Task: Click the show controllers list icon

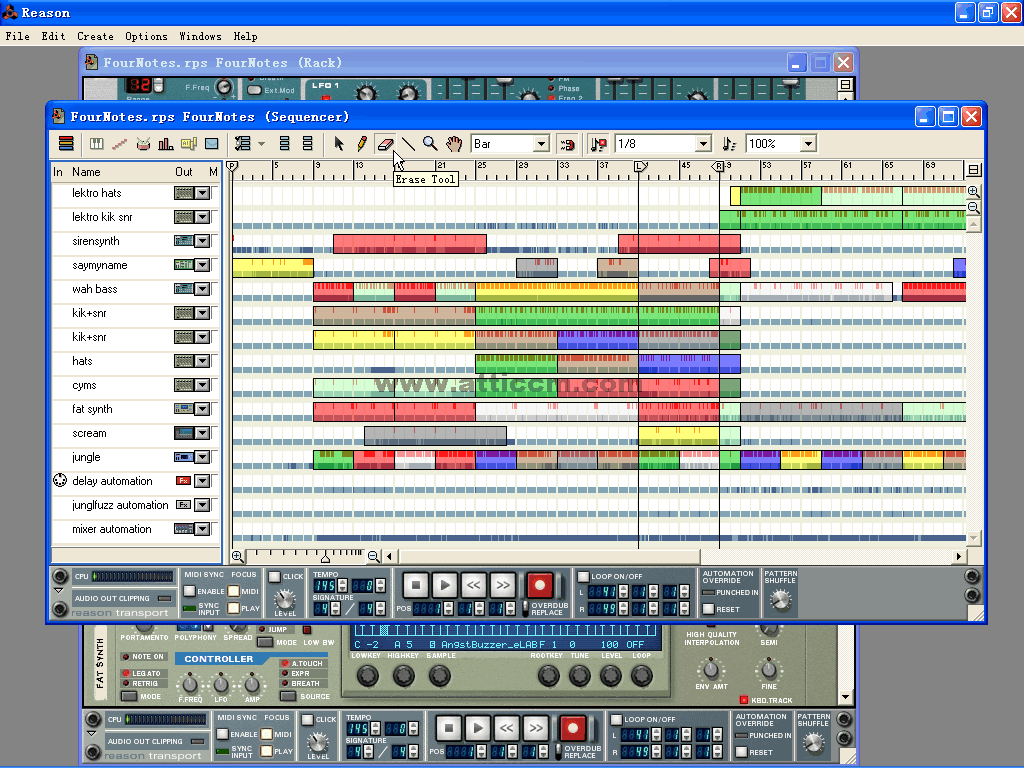Action: click(243, 144)
